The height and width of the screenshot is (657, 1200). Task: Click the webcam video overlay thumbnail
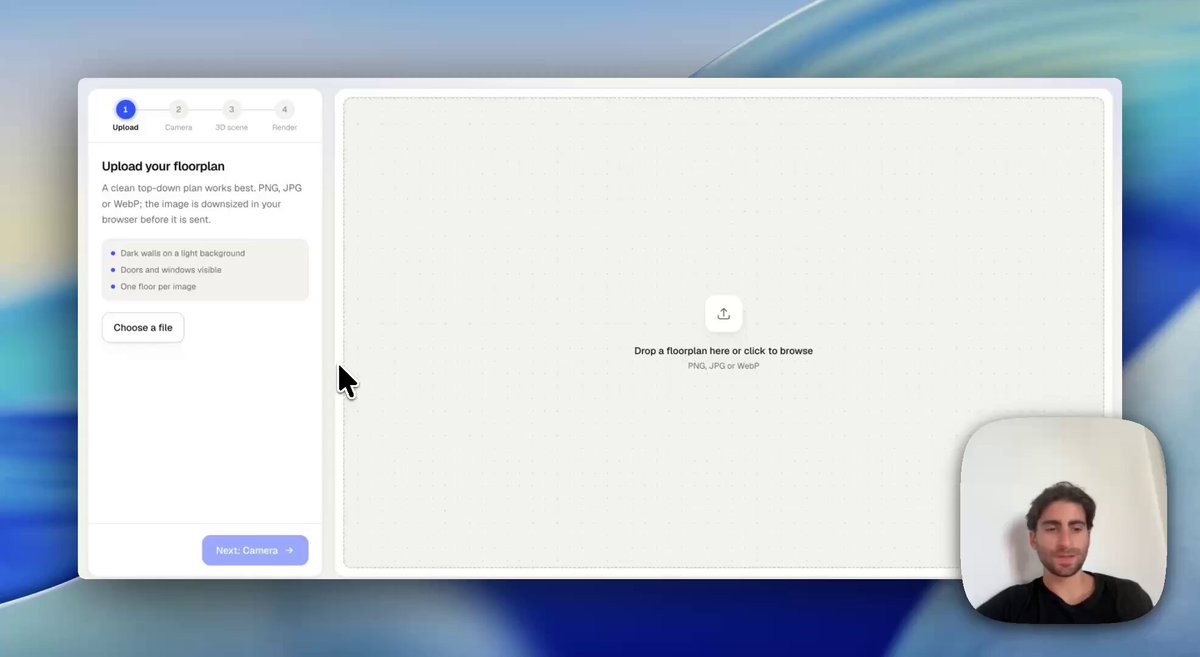[1063, 519]
